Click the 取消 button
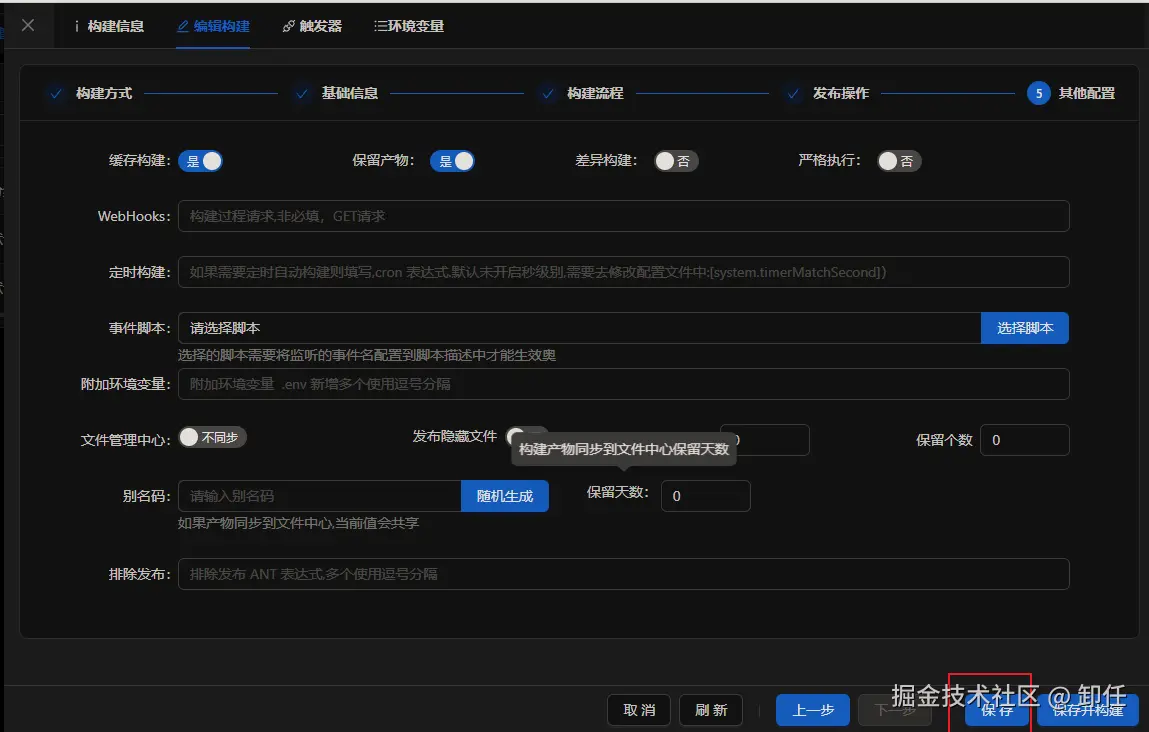1149x732 pixels. pyautogui.click(x=639, y=710)
